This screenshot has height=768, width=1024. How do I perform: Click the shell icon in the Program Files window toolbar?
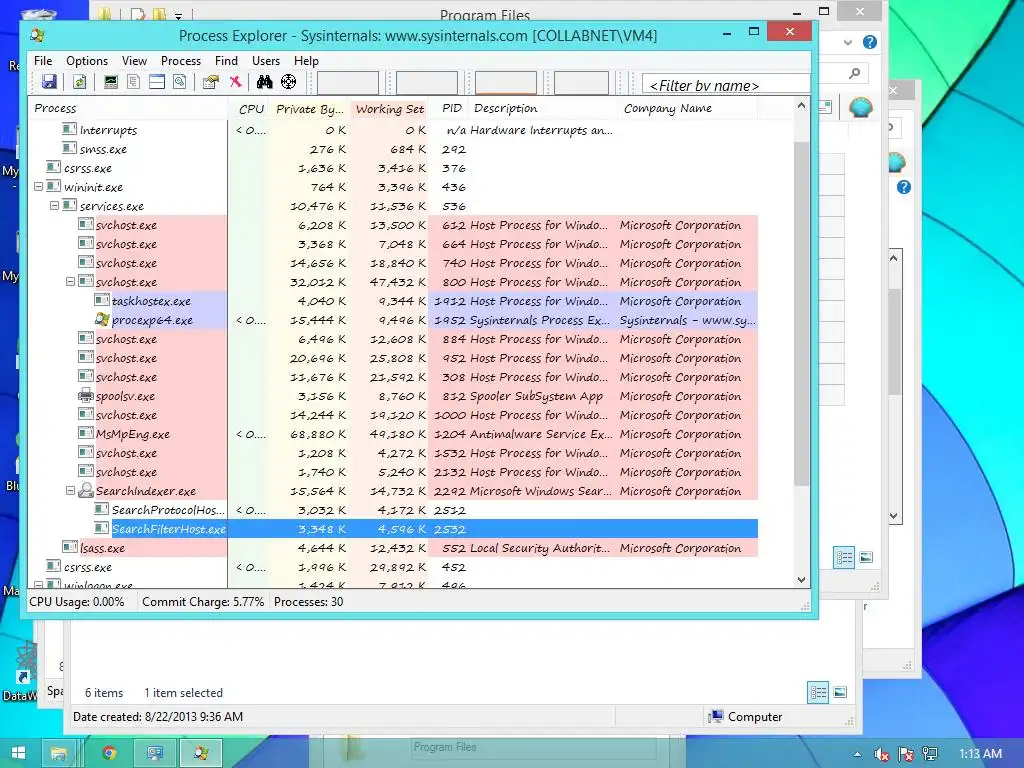pyautogui.click(x=861, y=106)
